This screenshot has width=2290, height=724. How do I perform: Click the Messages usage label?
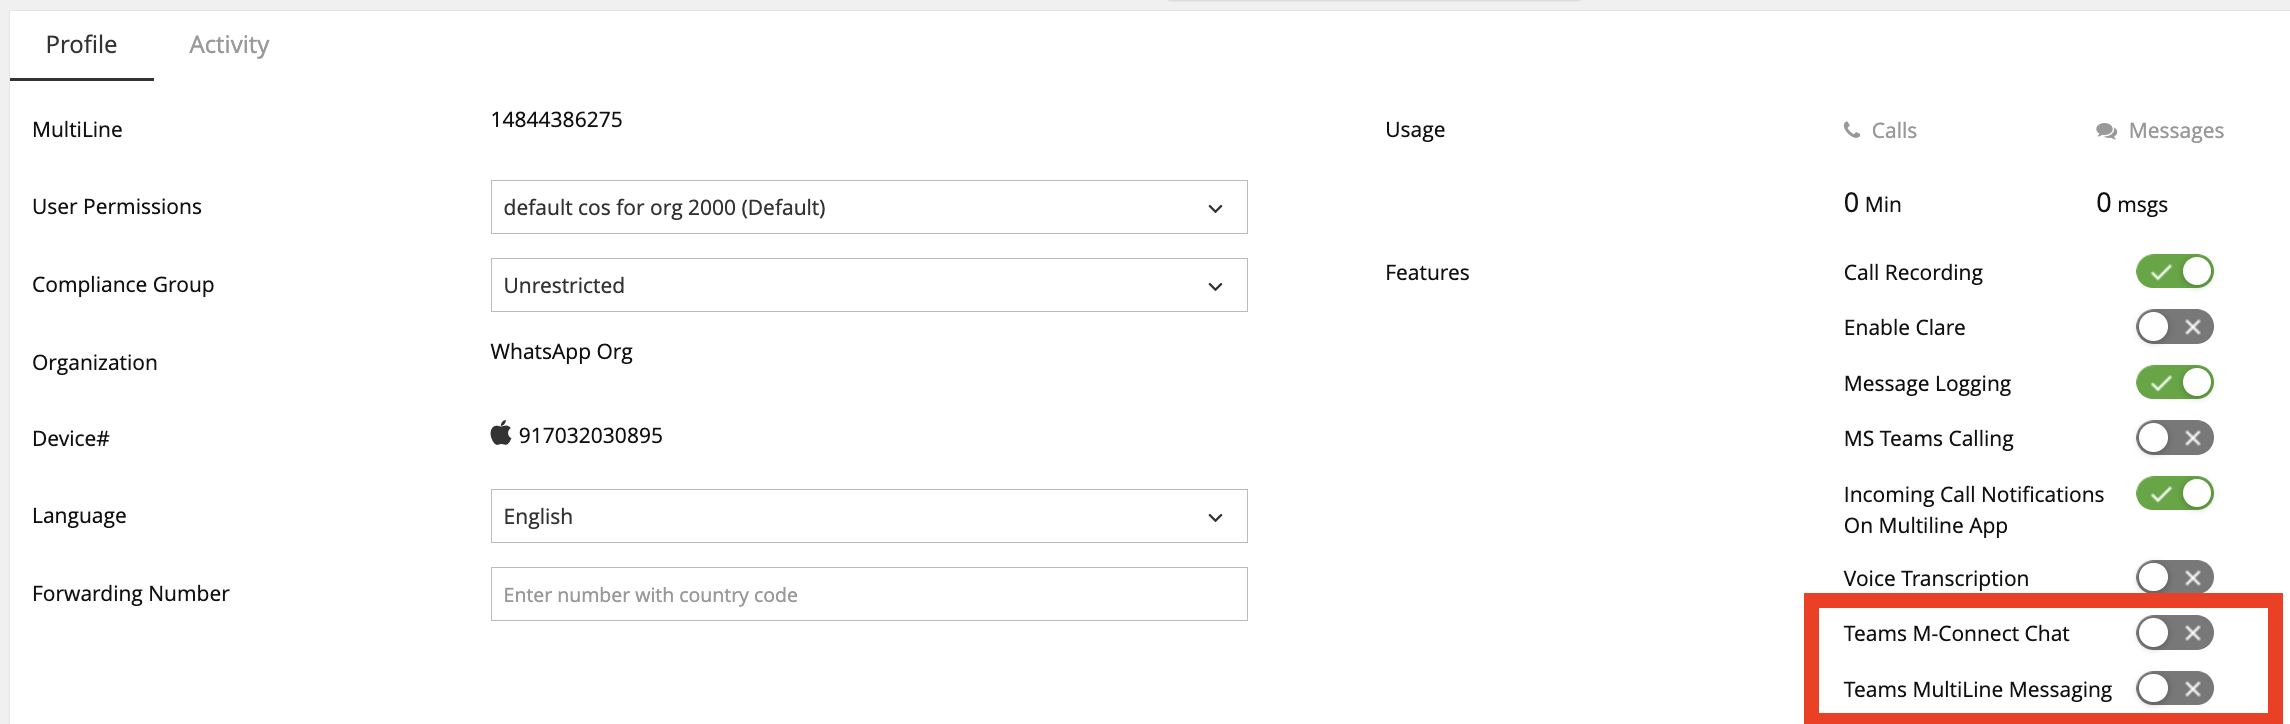pyautogui.click(x=2176, y=131)
